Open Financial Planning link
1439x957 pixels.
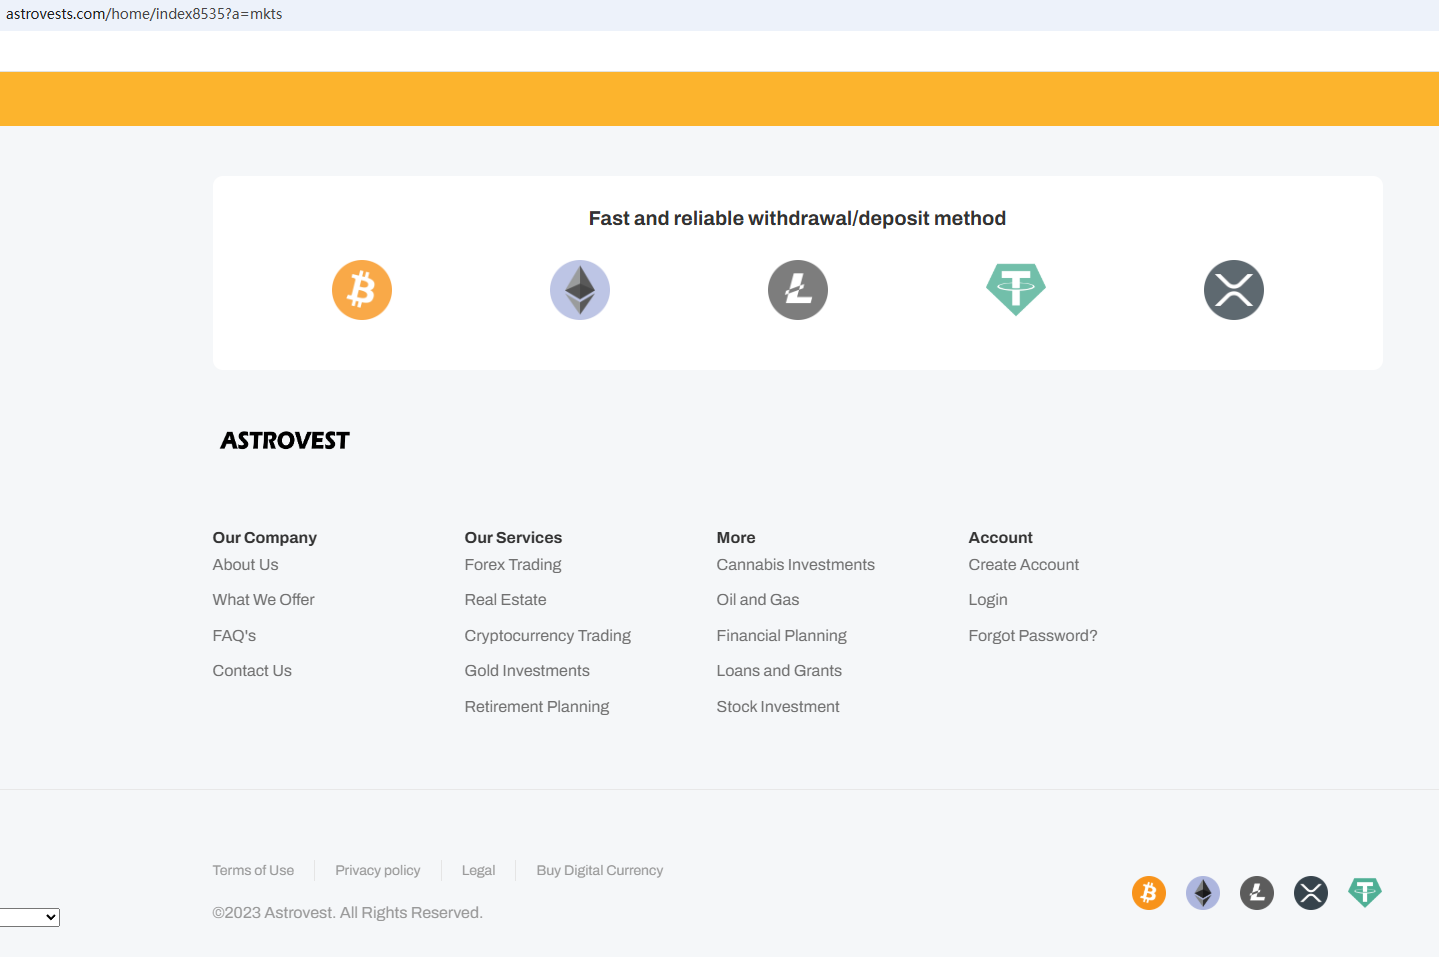782,636
